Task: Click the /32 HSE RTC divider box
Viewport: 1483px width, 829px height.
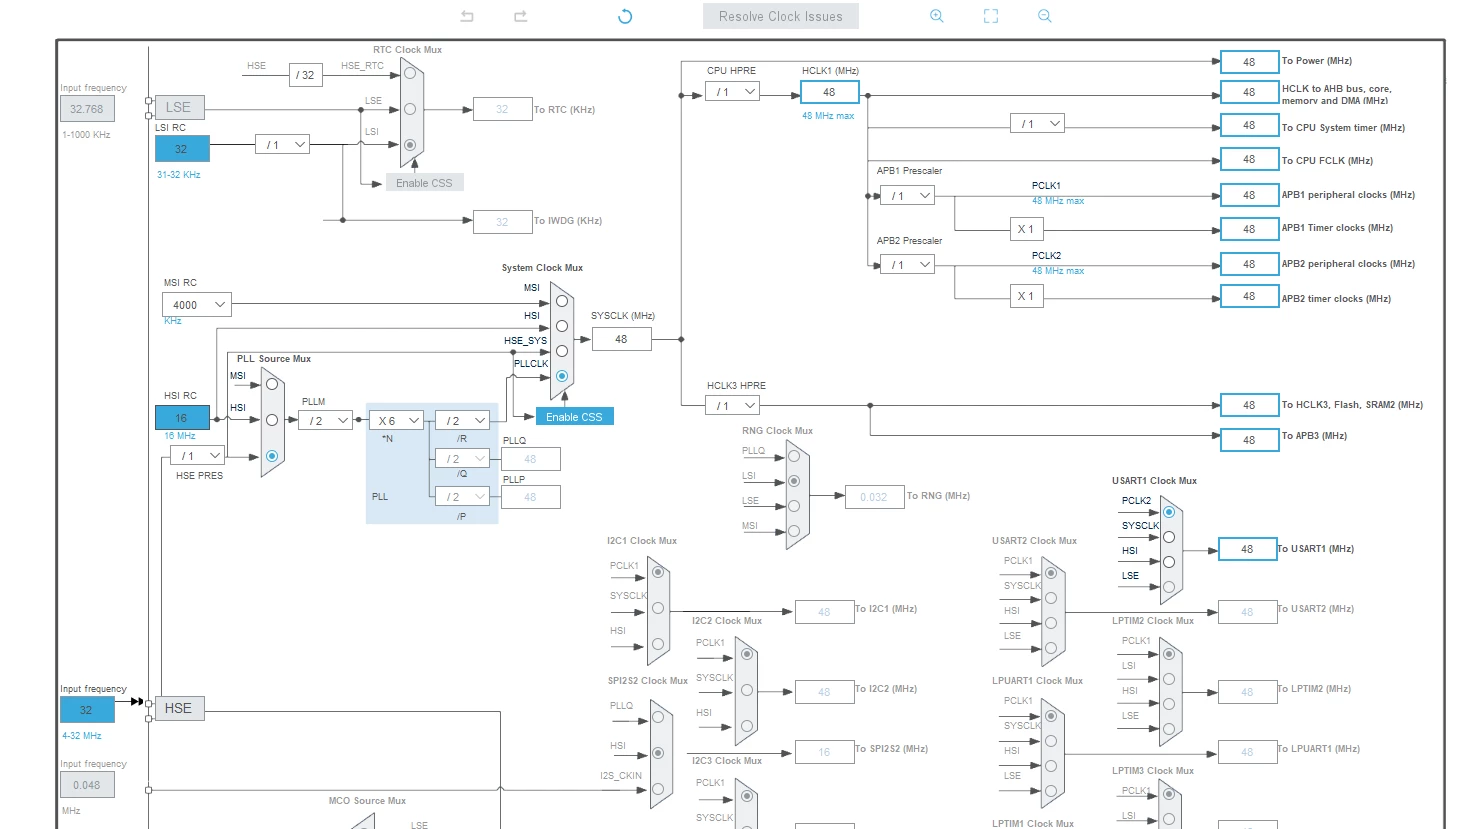Action: [x=306, y=75]
